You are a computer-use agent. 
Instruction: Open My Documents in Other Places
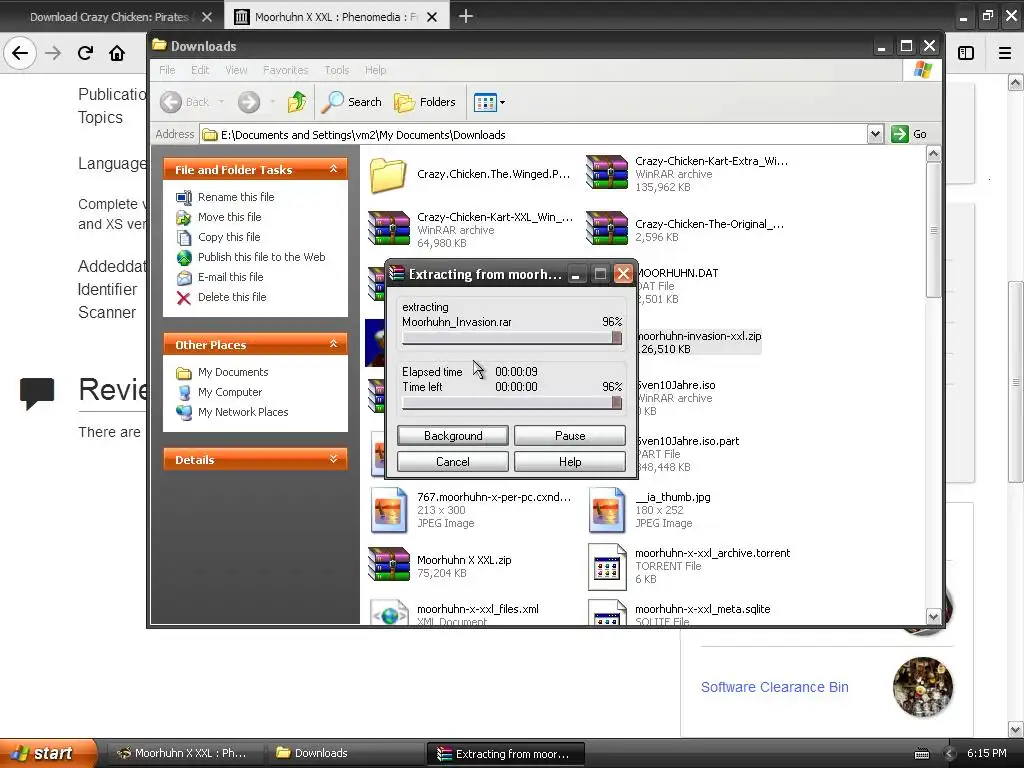coord(233,372)
